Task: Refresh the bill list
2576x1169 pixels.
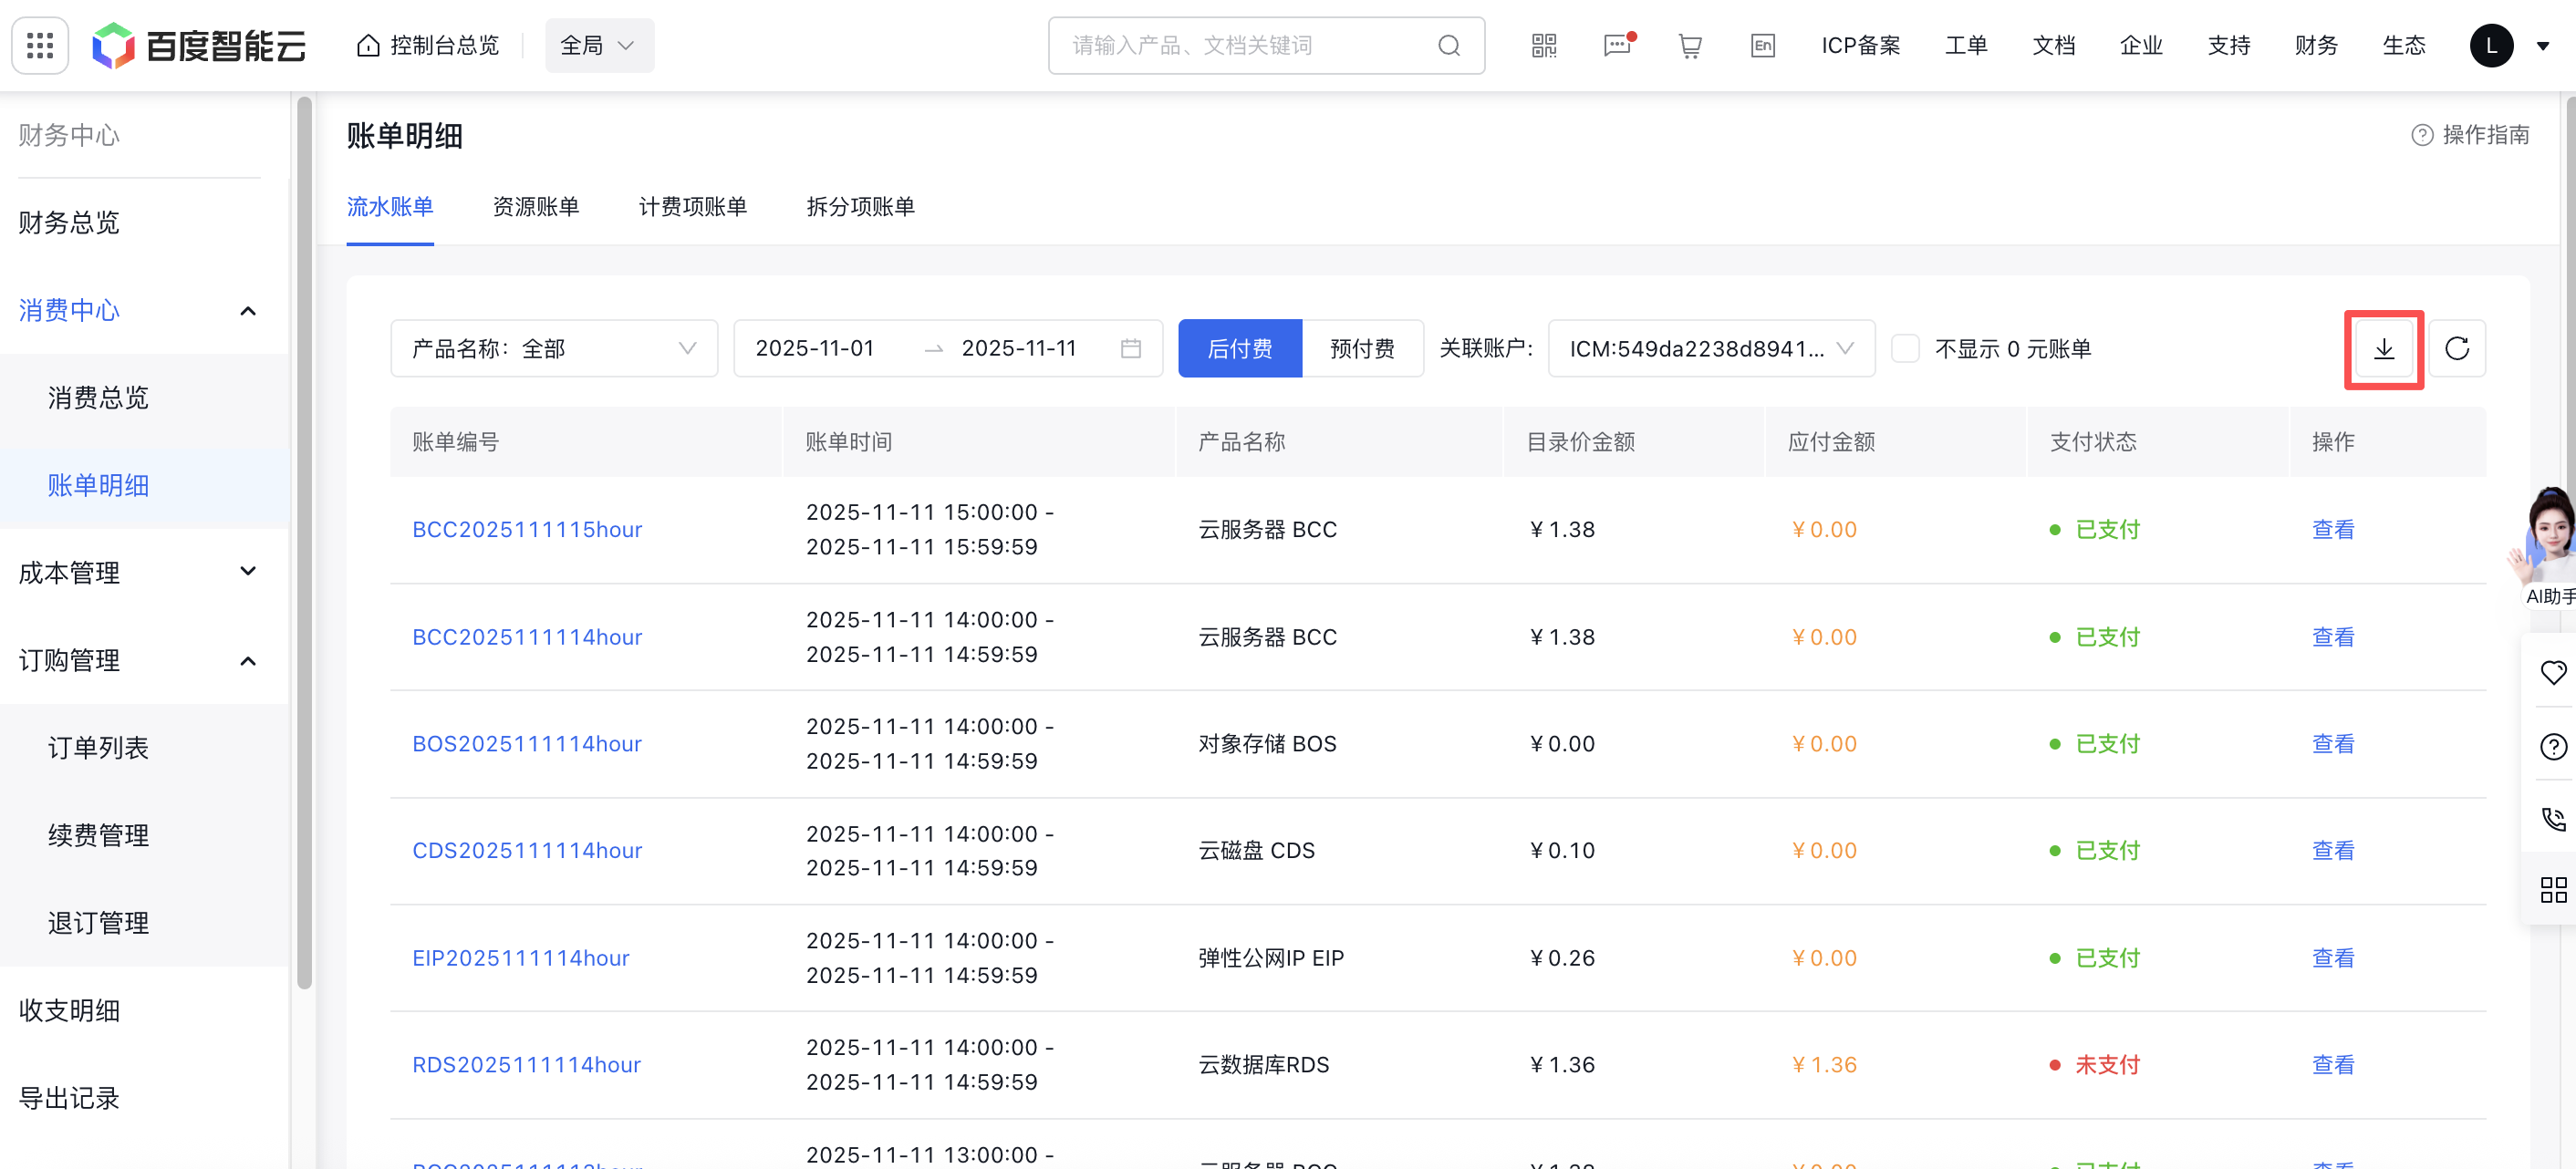Action: coord(2456,349)
